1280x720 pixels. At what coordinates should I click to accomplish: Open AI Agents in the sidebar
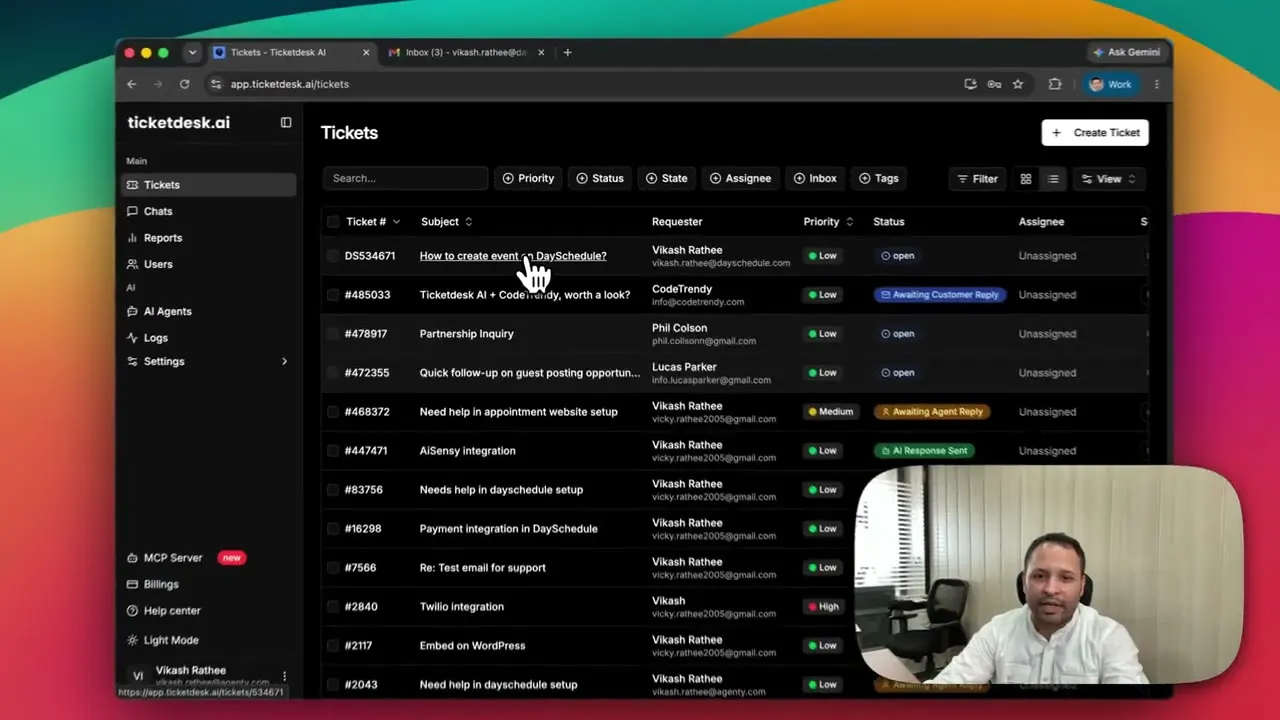click(209, 311)
